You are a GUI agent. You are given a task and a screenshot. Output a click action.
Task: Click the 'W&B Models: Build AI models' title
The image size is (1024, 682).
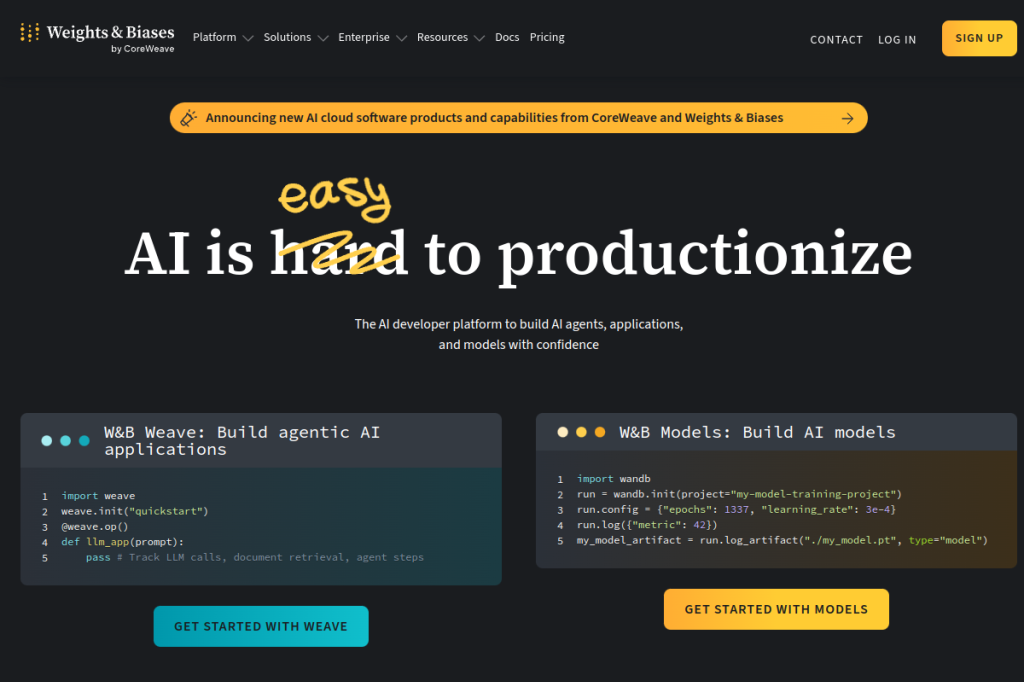tap(757, 432)
